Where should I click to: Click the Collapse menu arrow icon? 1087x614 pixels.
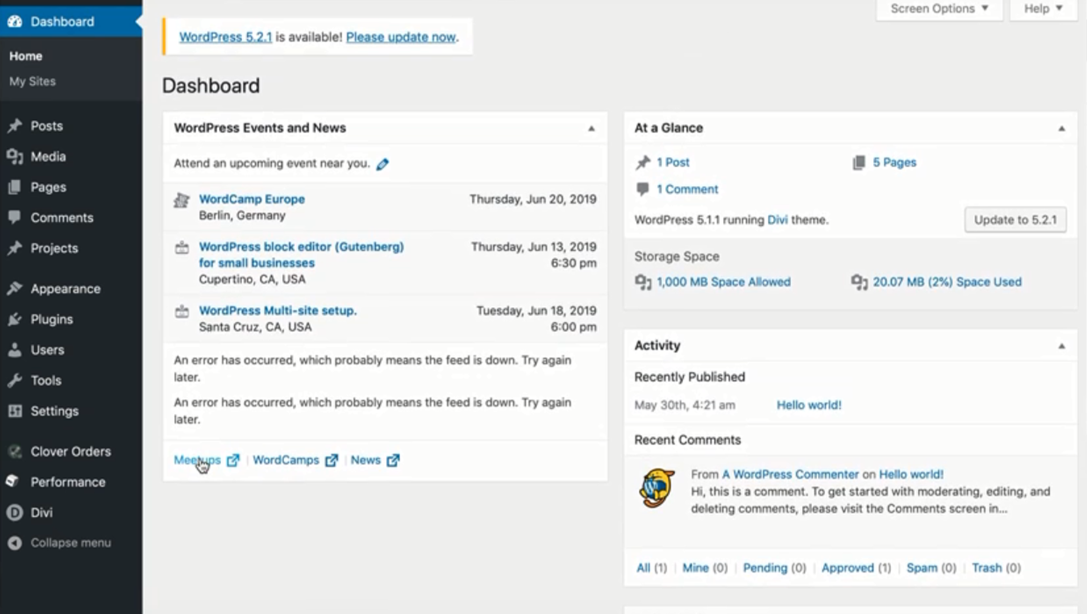pyautogui.click(x=15, y=543)
